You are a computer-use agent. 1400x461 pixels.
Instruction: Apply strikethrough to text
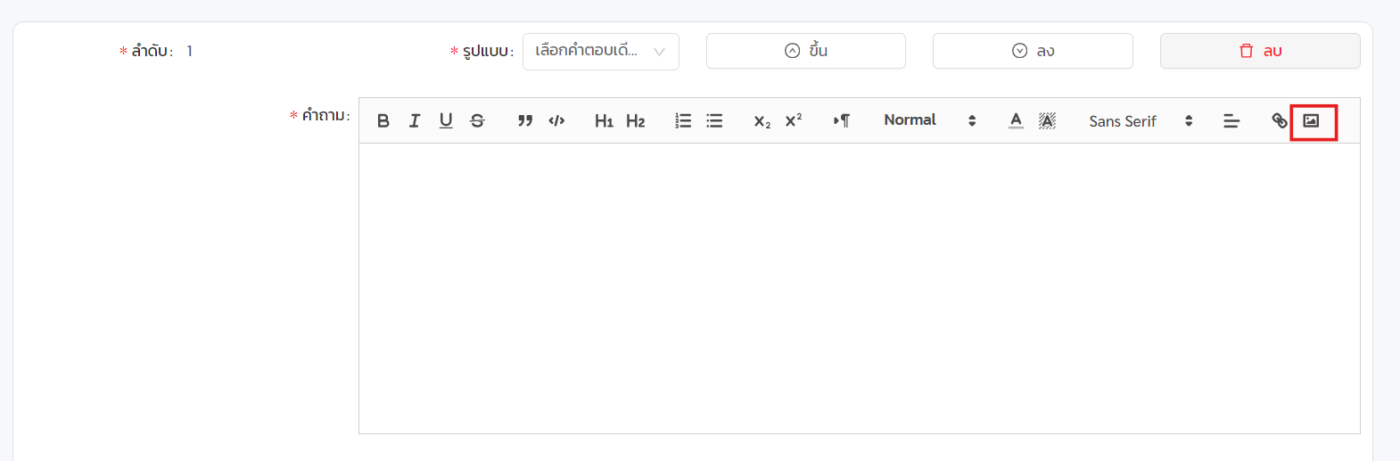pyautogui.click(x=477, y=121)
